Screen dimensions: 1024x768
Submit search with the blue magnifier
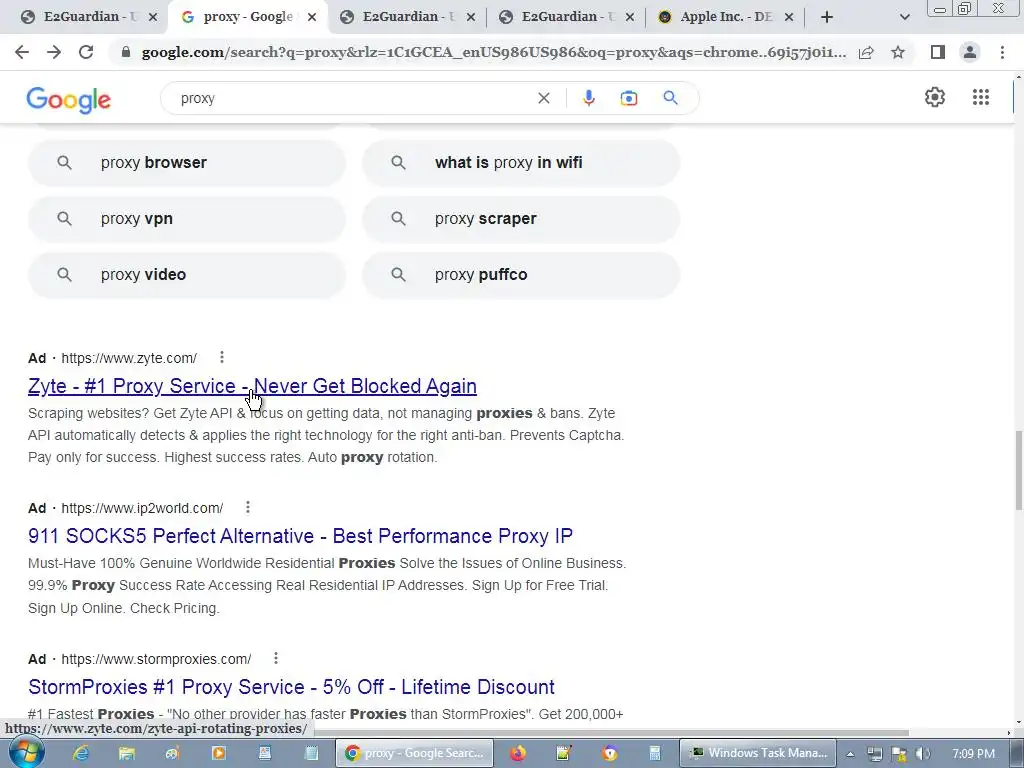click(x=670, y=98)
